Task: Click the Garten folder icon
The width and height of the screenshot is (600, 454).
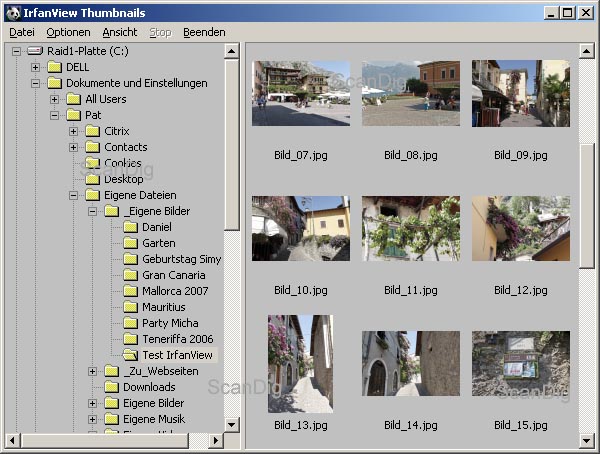Action: [130, 243]
